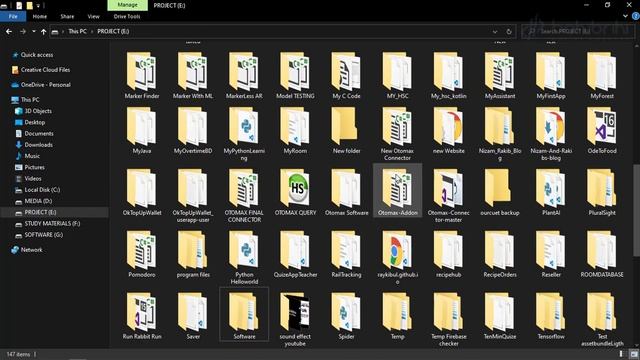Open the Otomax-Connector-master folder
The height and width of the screenshot is (360, 640).
click(x=449, y=196)
